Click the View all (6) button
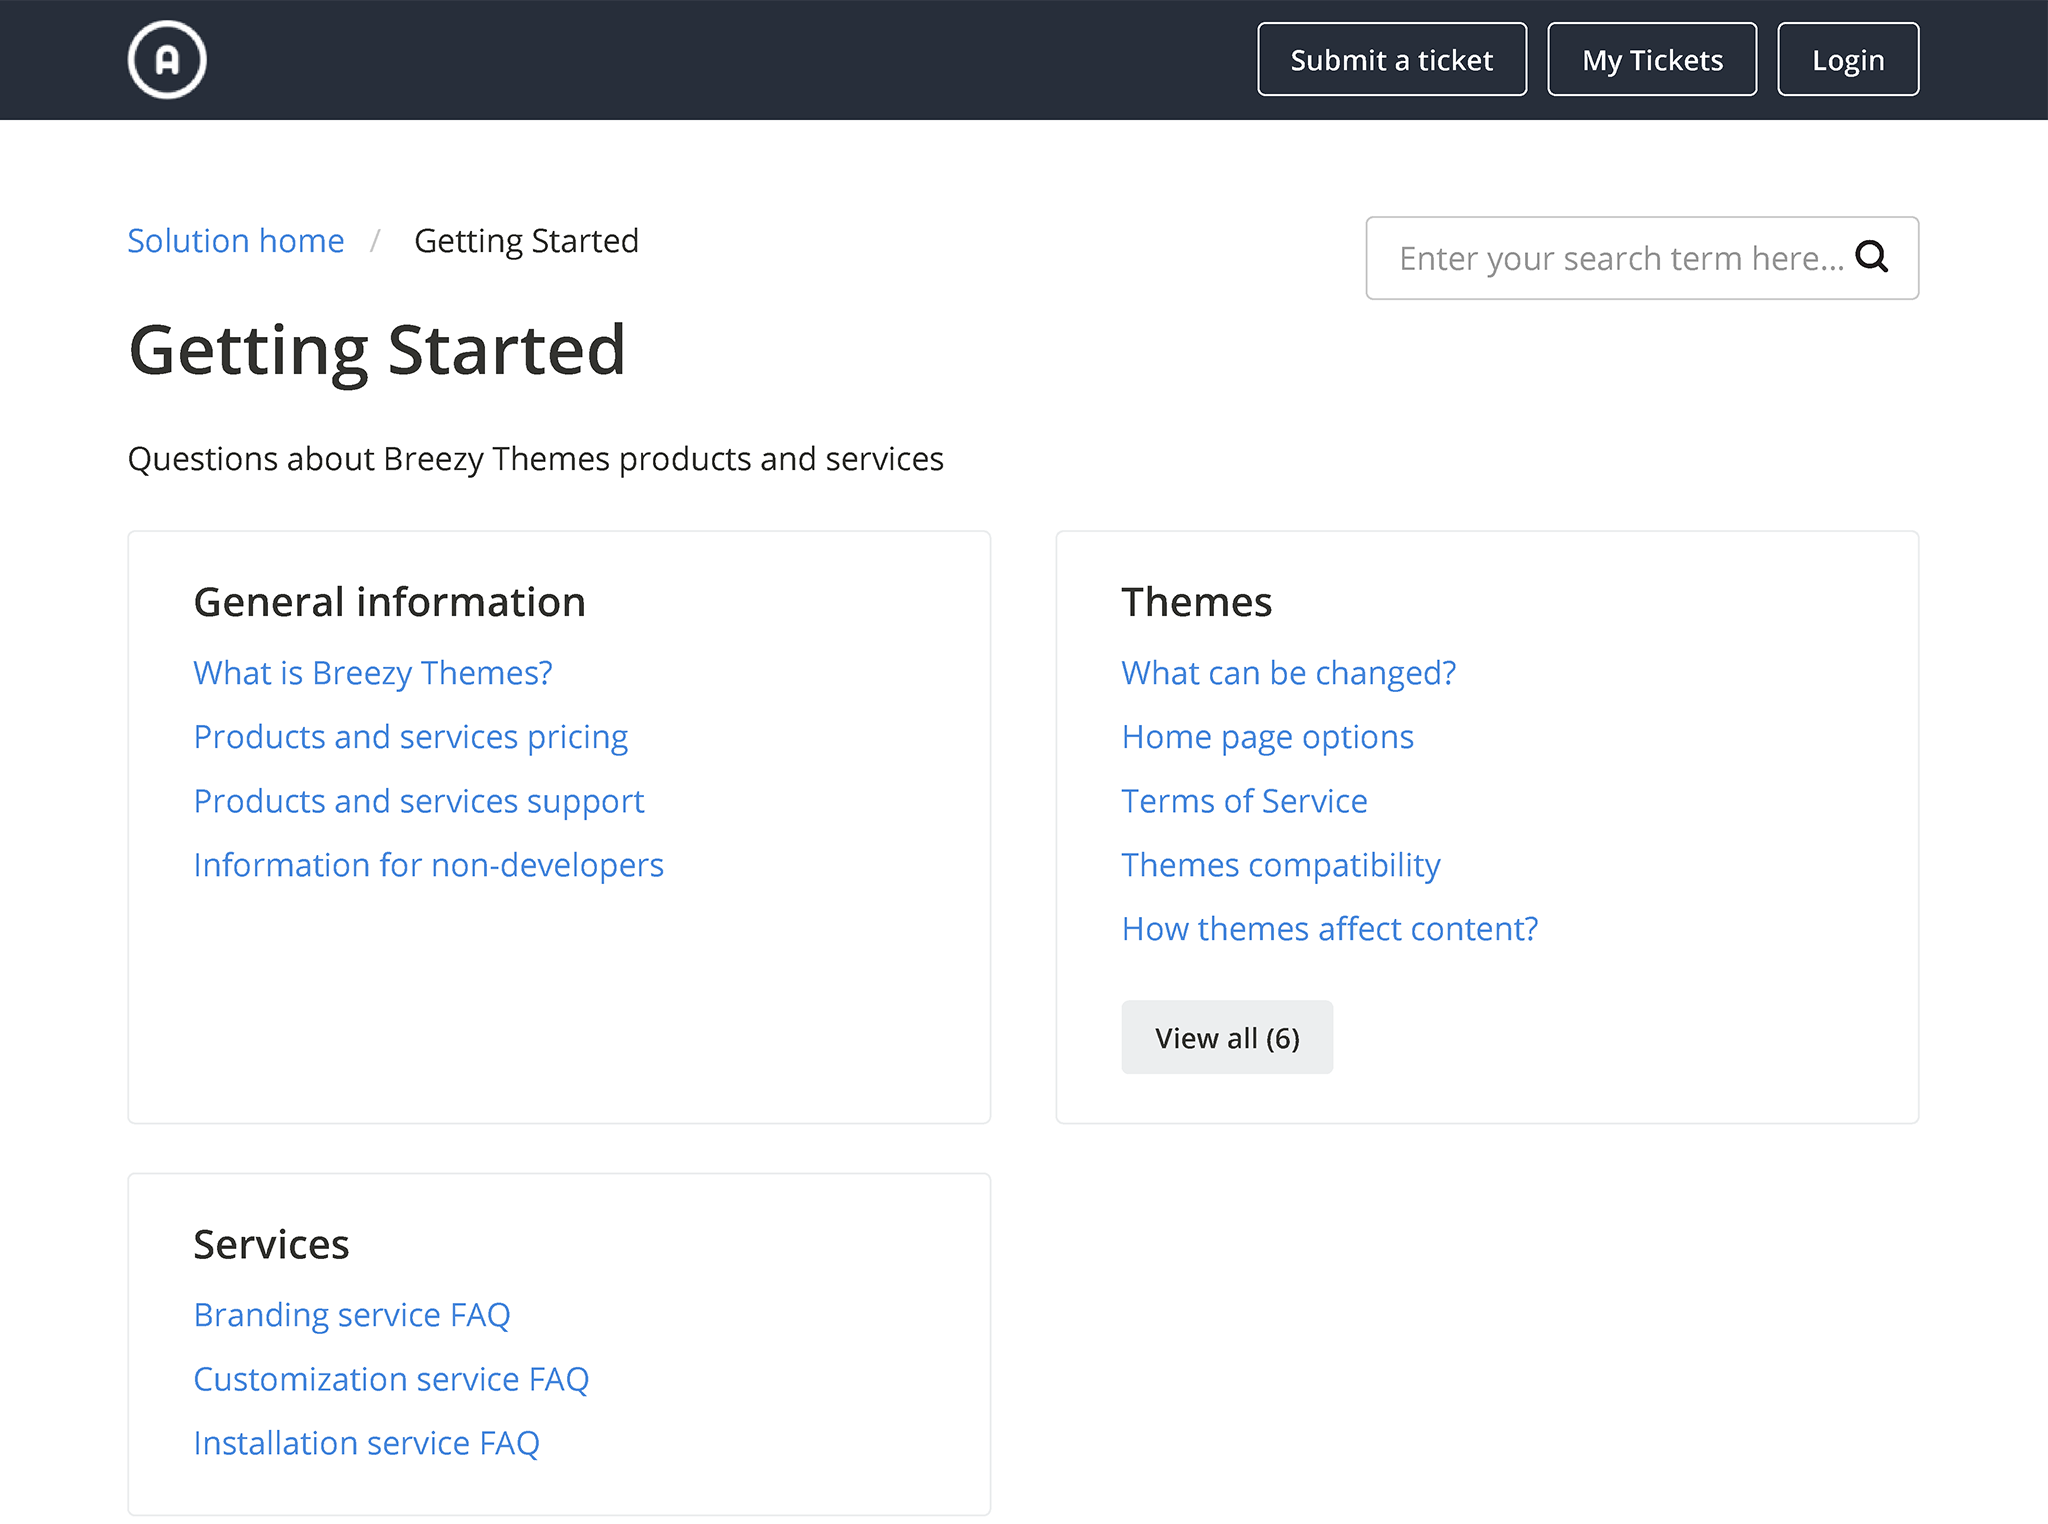 click(x=1227, y=1037)
